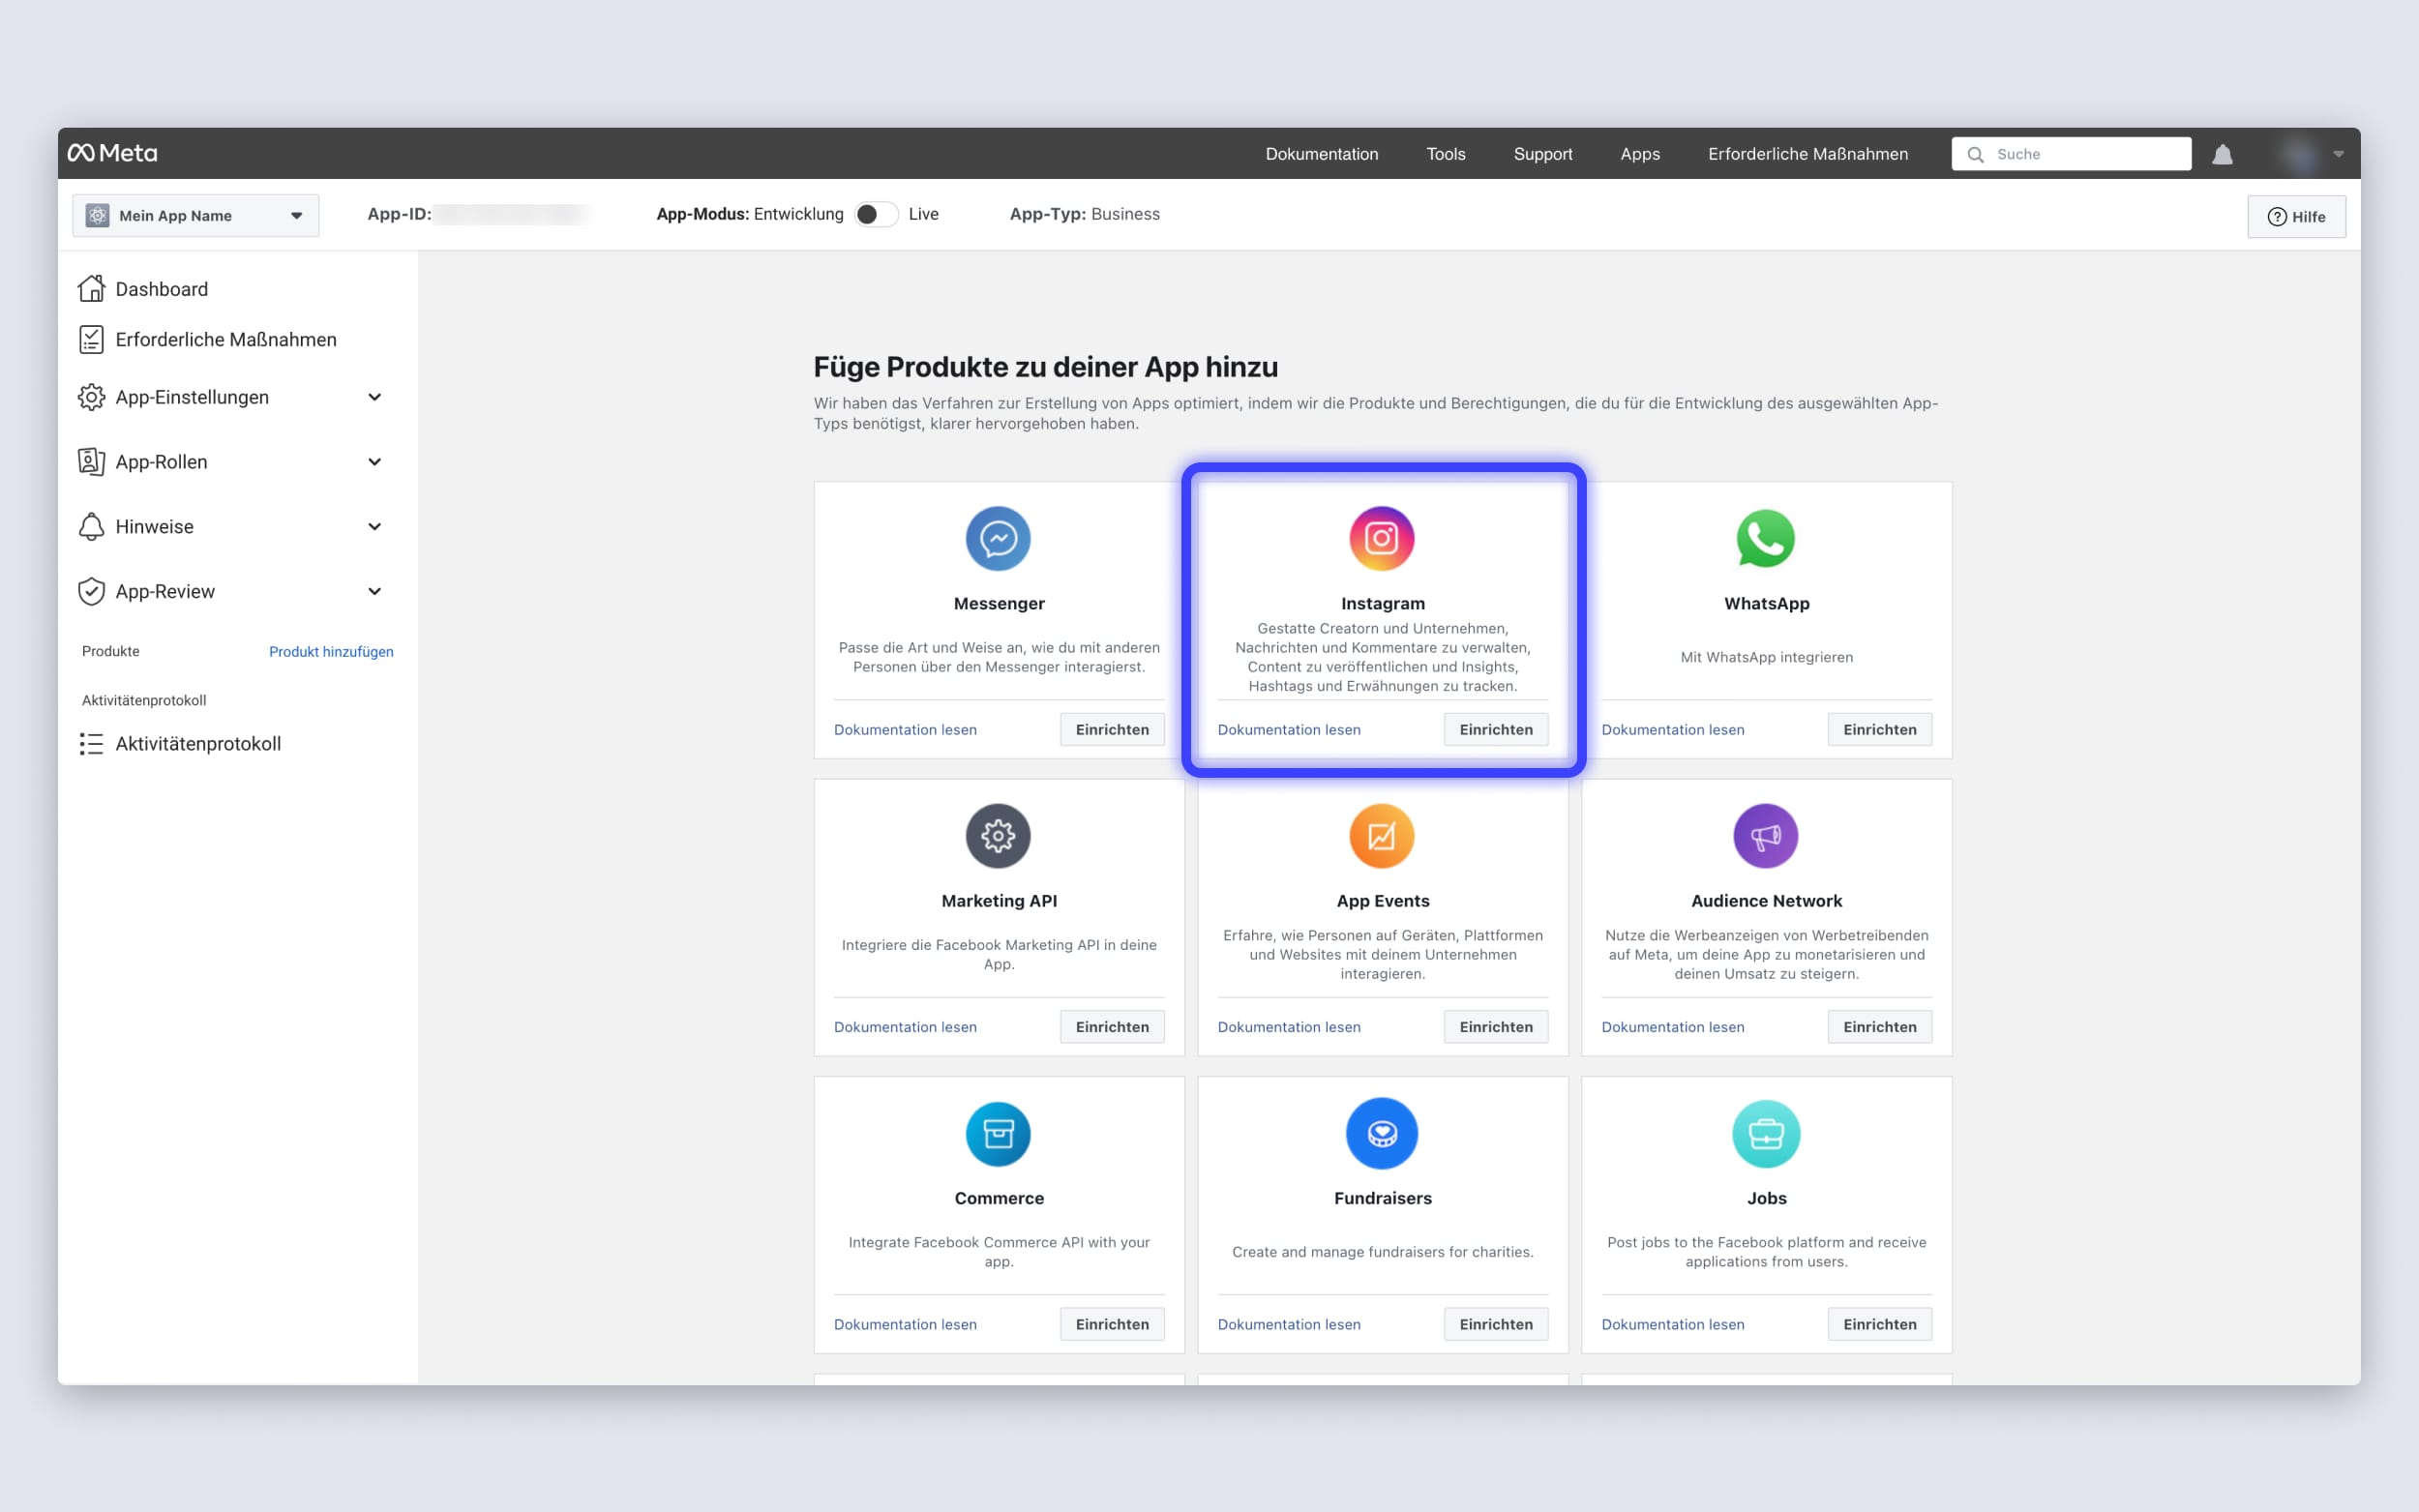Open the Support menu

[1542, 154]
